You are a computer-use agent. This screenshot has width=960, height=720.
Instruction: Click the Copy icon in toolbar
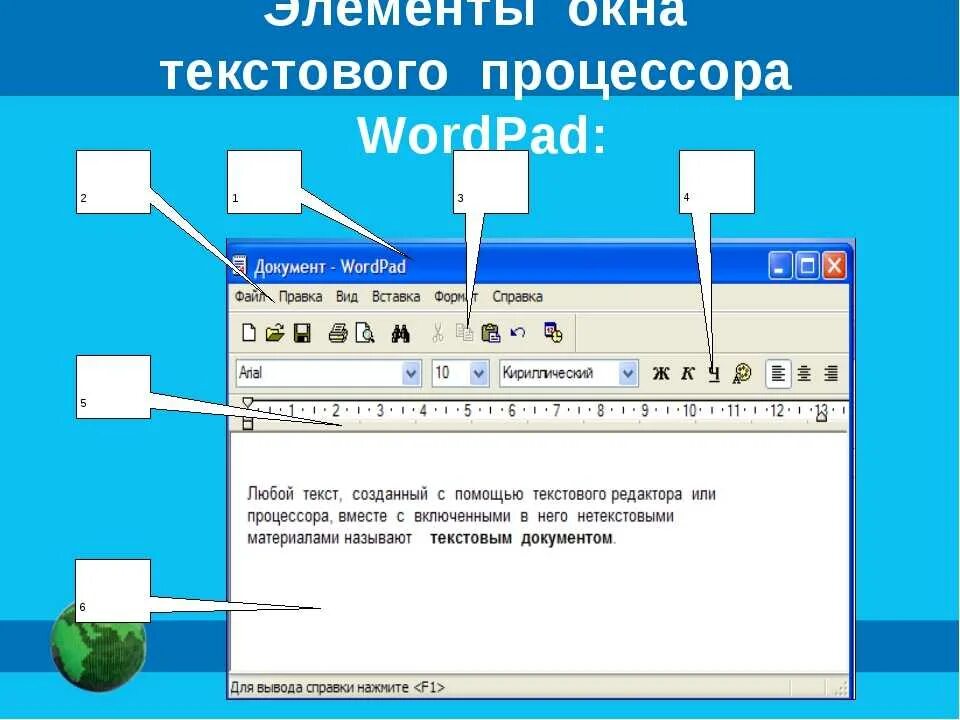[465, 332]
